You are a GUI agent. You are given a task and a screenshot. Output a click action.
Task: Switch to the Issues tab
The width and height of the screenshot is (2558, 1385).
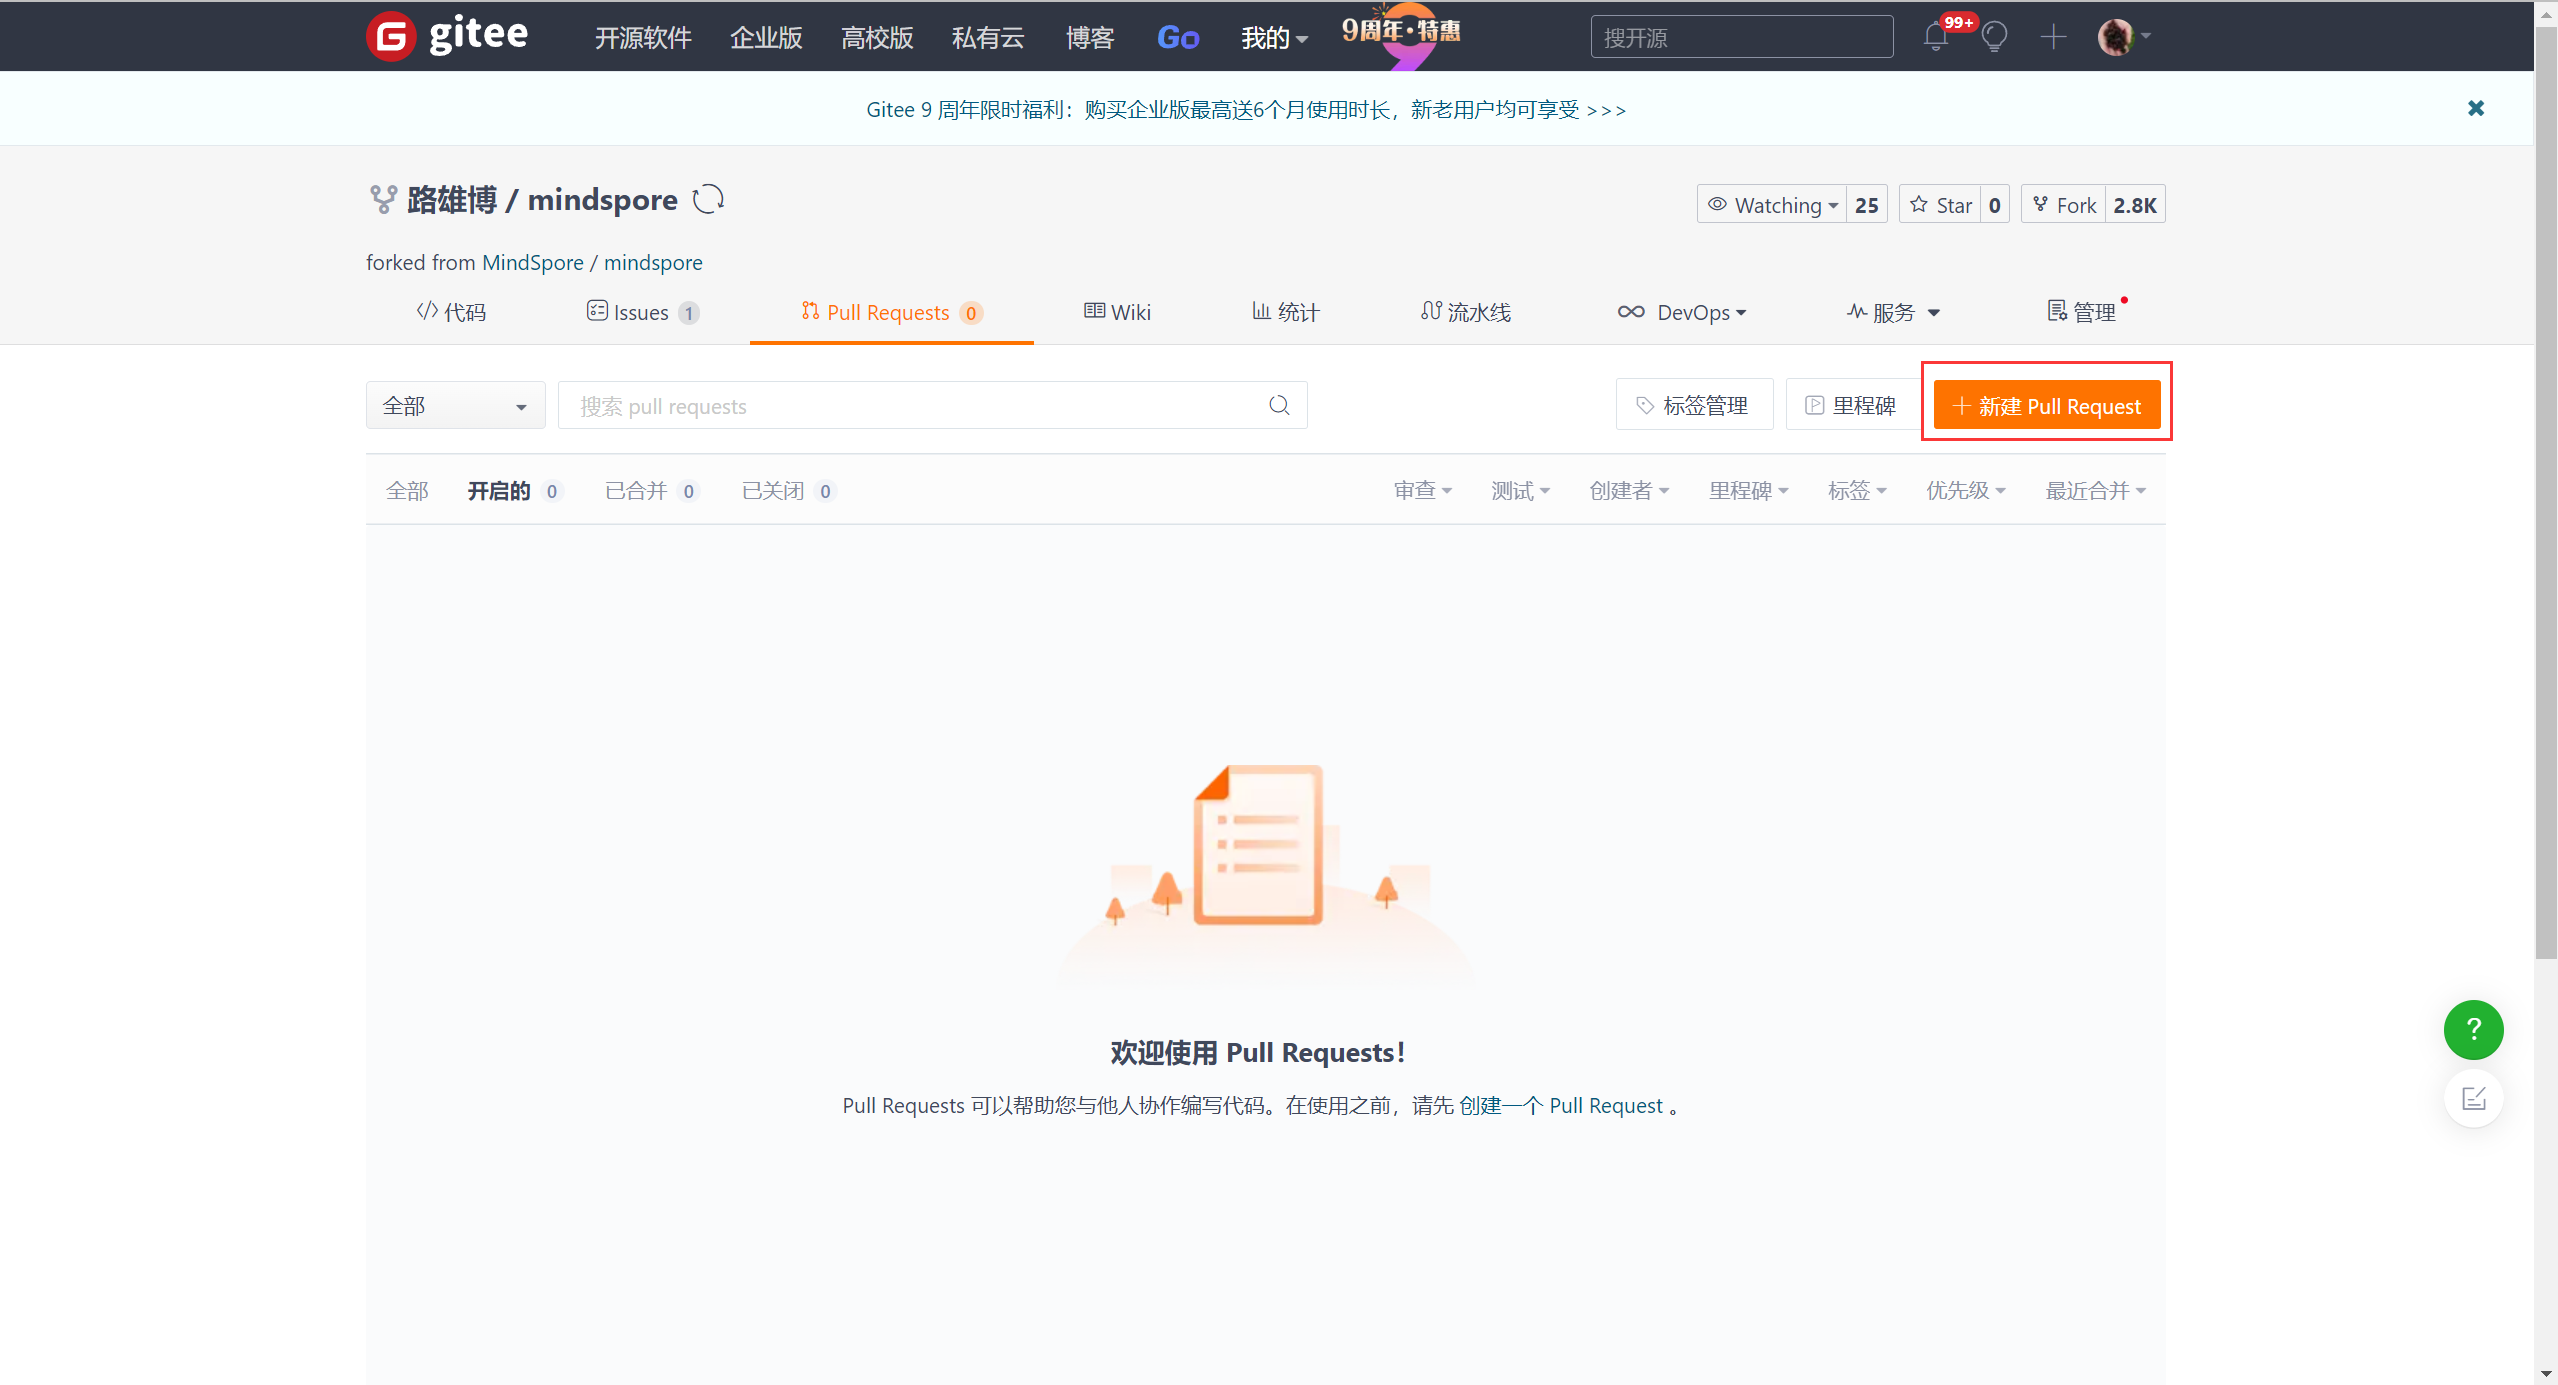[x=641, y=313]
